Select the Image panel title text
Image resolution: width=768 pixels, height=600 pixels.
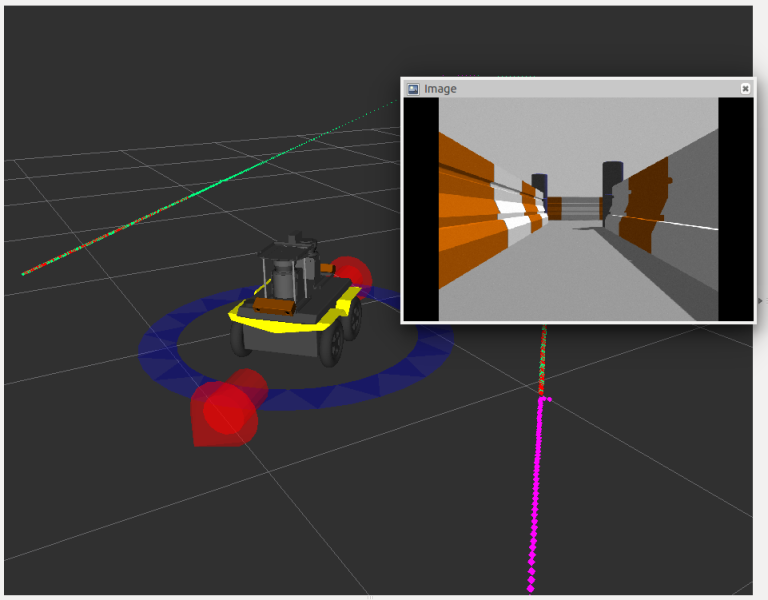tap(440, 89)
